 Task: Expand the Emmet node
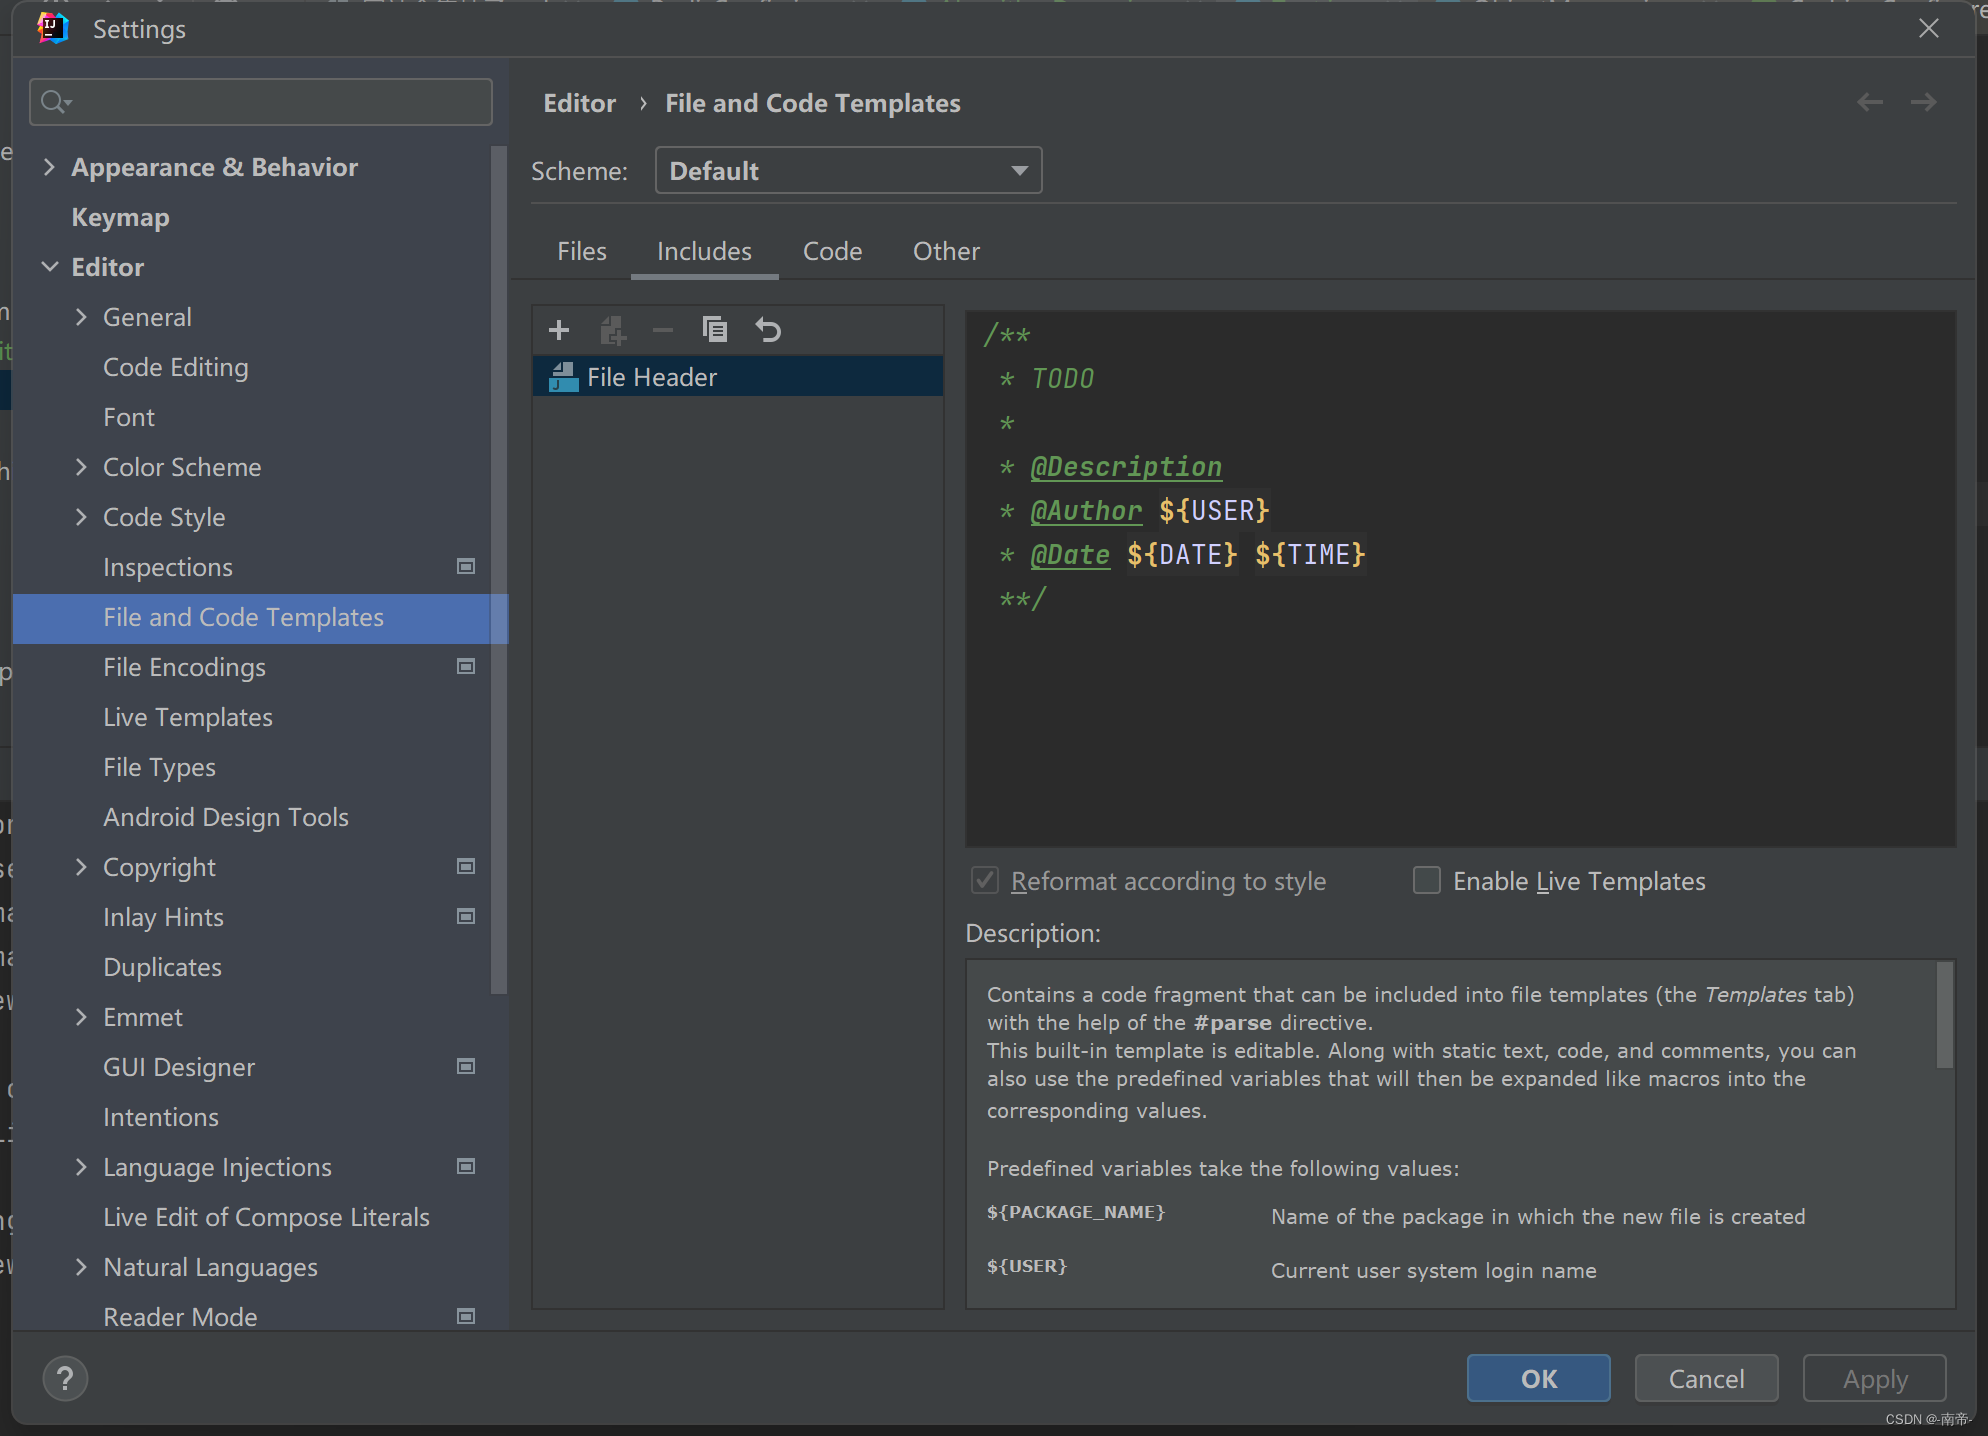(81, 1017)
